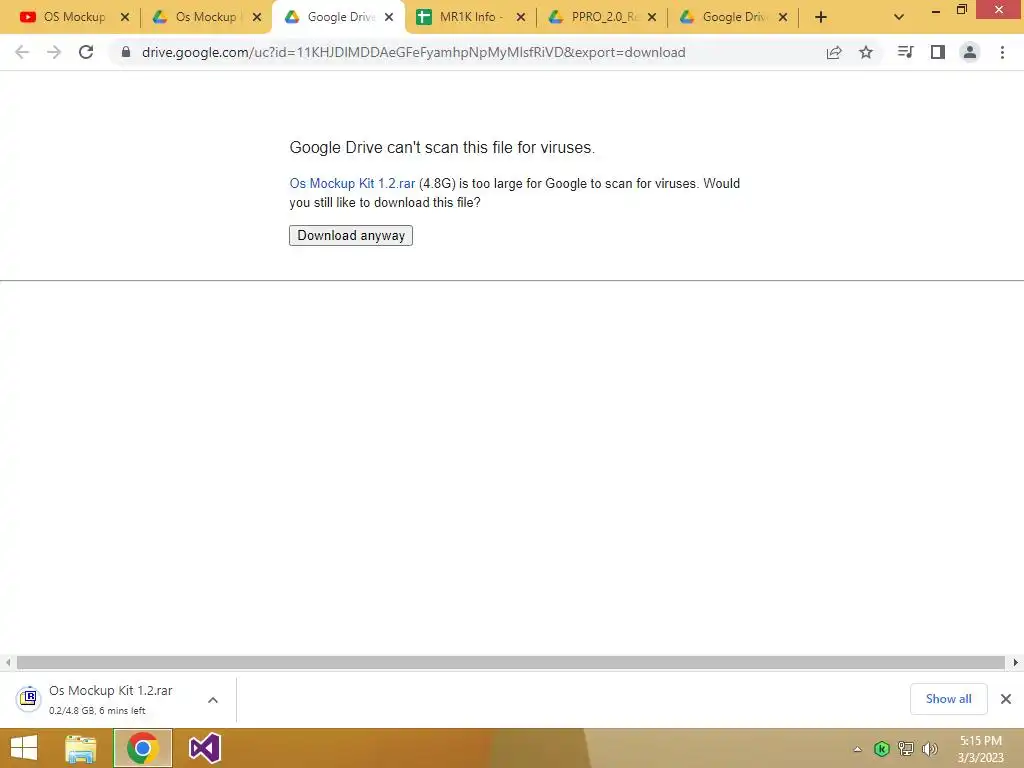The width and height of the screenshot is (1024, 768).
Task: Click the network tray icon
Action: tap(906, 748)
